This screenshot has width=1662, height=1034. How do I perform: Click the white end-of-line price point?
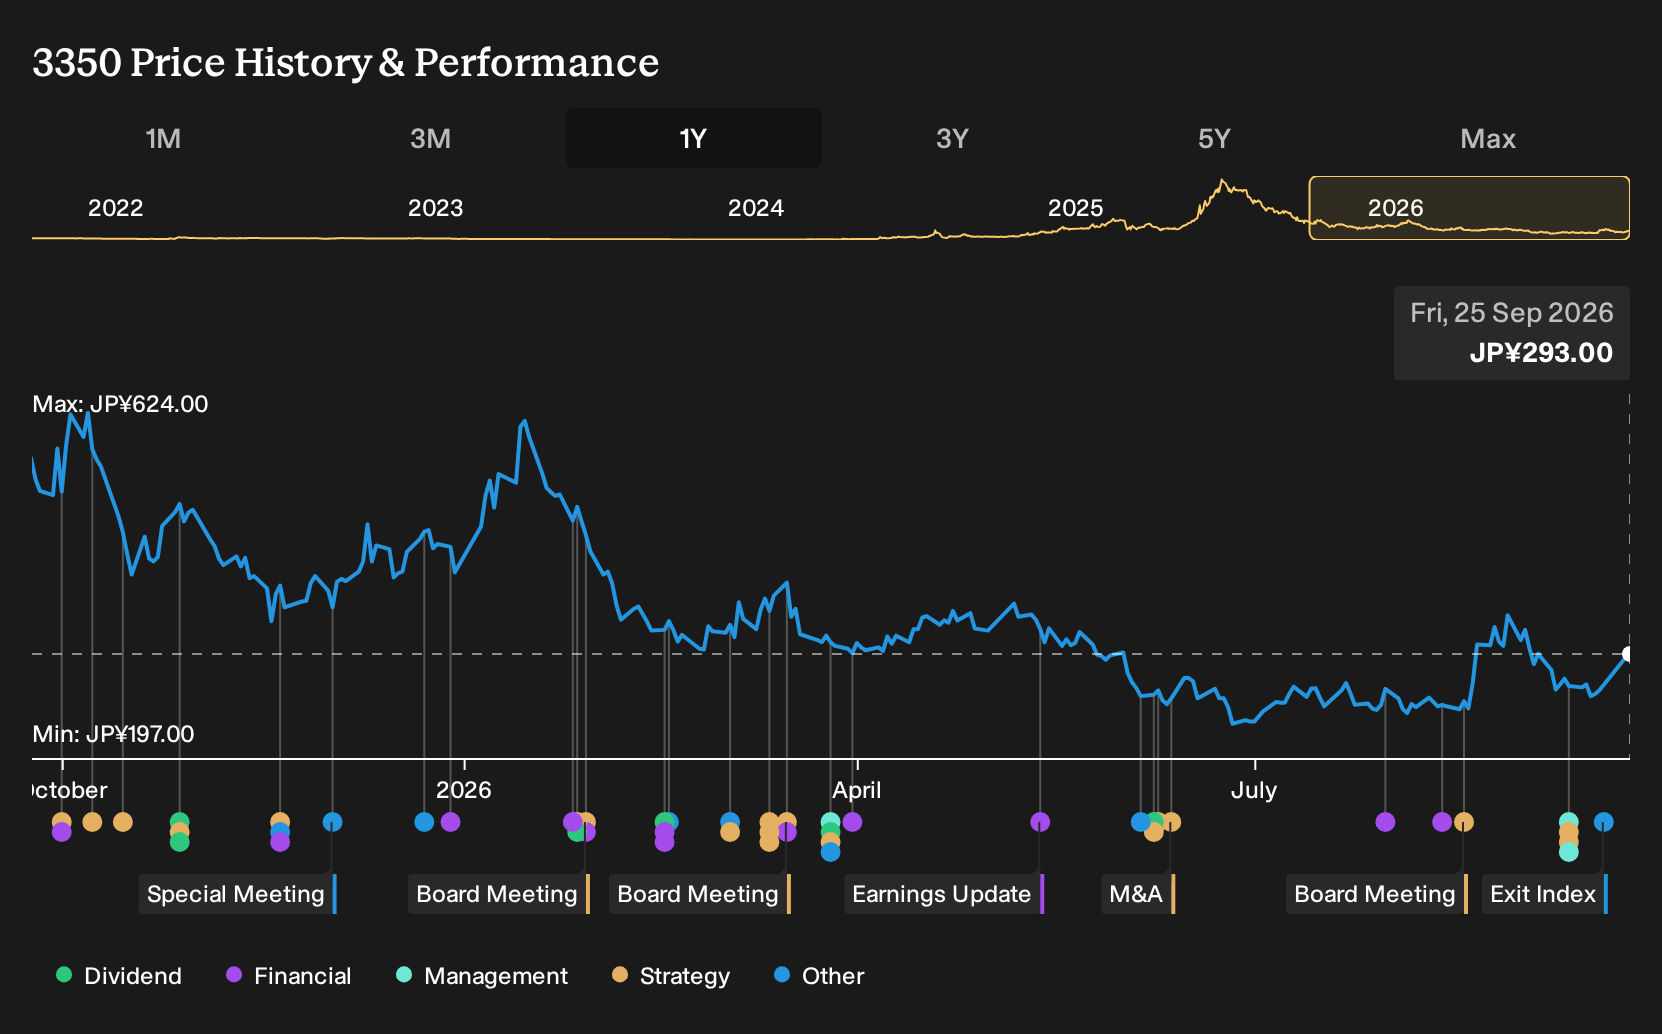click(x=1628, y=654)
